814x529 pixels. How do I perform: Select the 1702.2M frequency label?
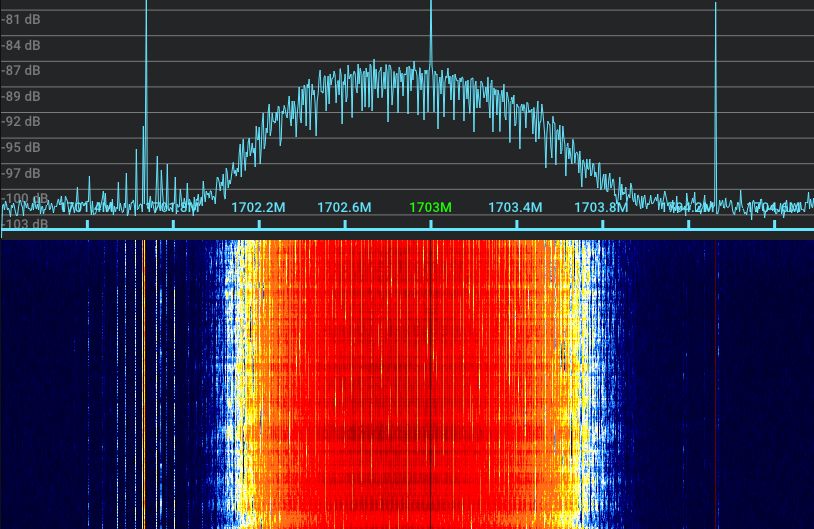click(258, 207)
